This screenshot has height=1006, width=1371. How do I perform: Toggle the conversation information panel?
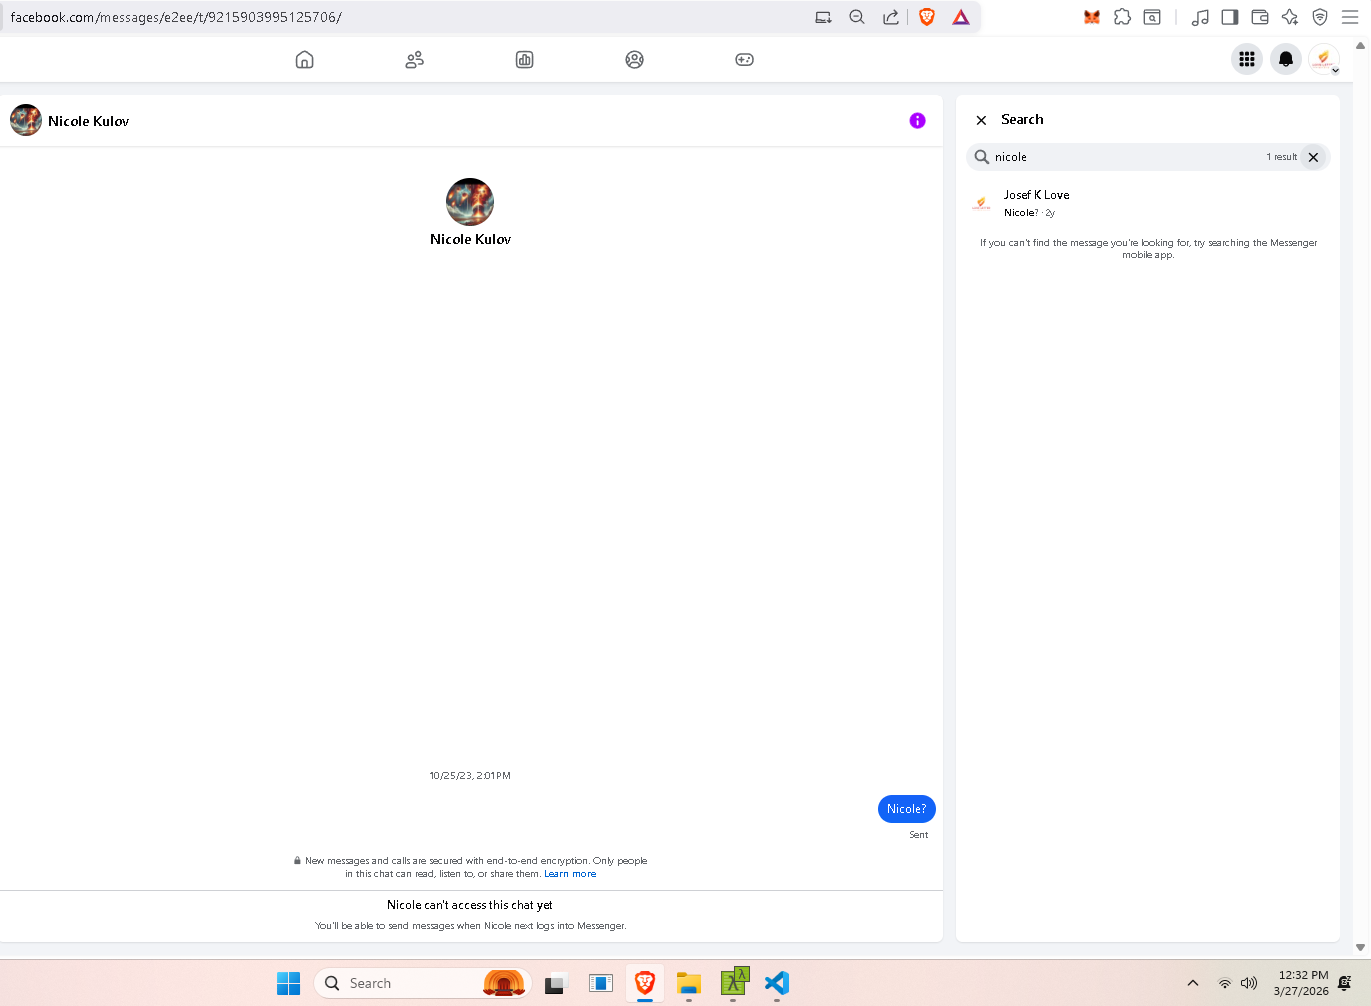(917, 121)
